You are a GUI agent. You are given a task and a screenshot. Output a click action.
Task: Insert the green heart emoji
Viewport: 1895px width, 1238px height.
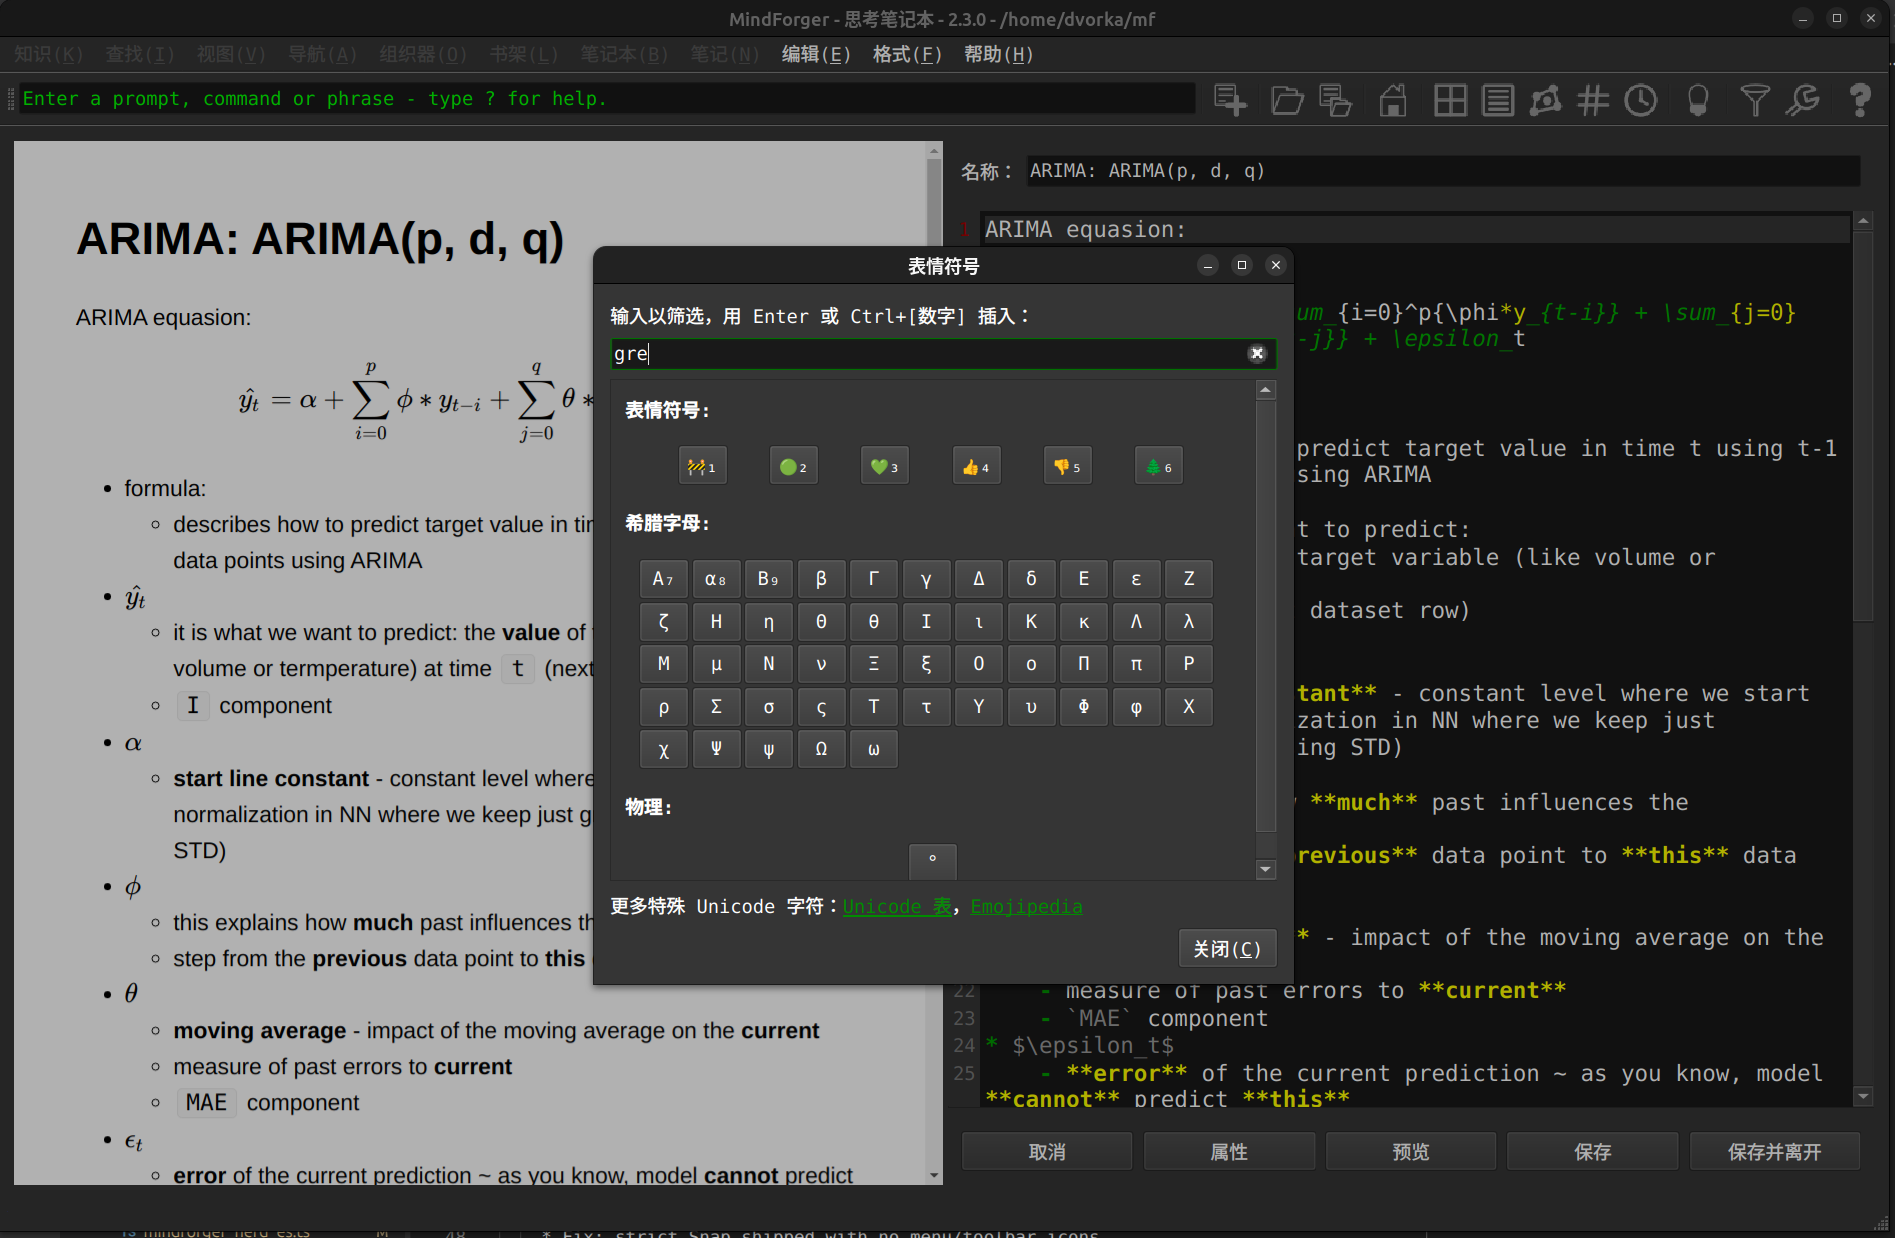pyautogui.click(x=884, y=466)
